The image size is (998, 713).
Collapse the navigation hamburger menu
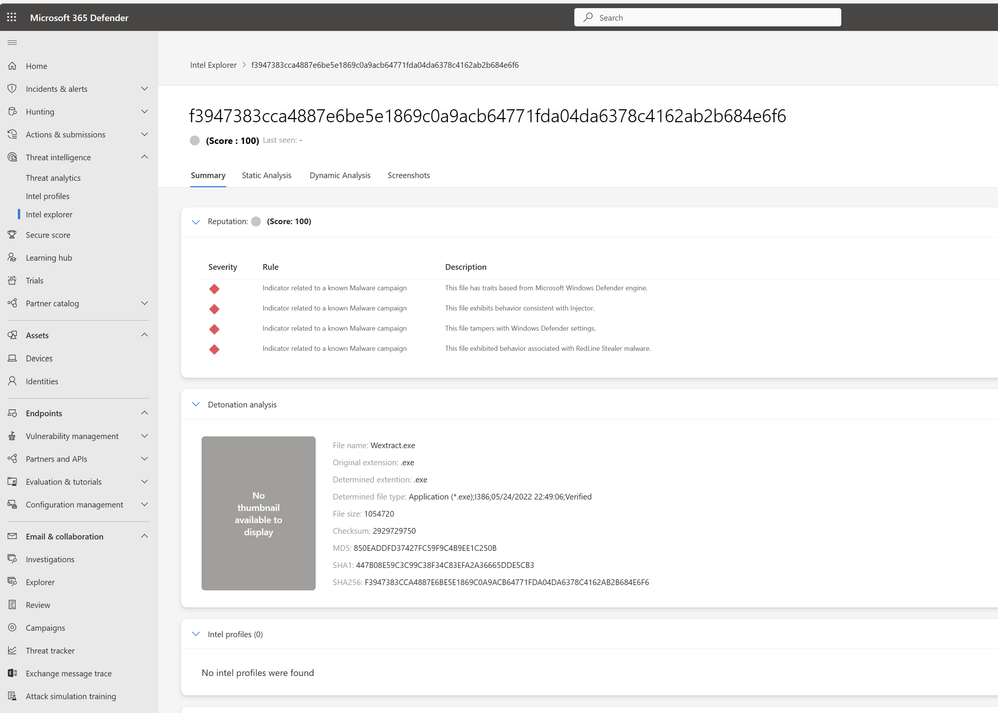pos(12,43)
